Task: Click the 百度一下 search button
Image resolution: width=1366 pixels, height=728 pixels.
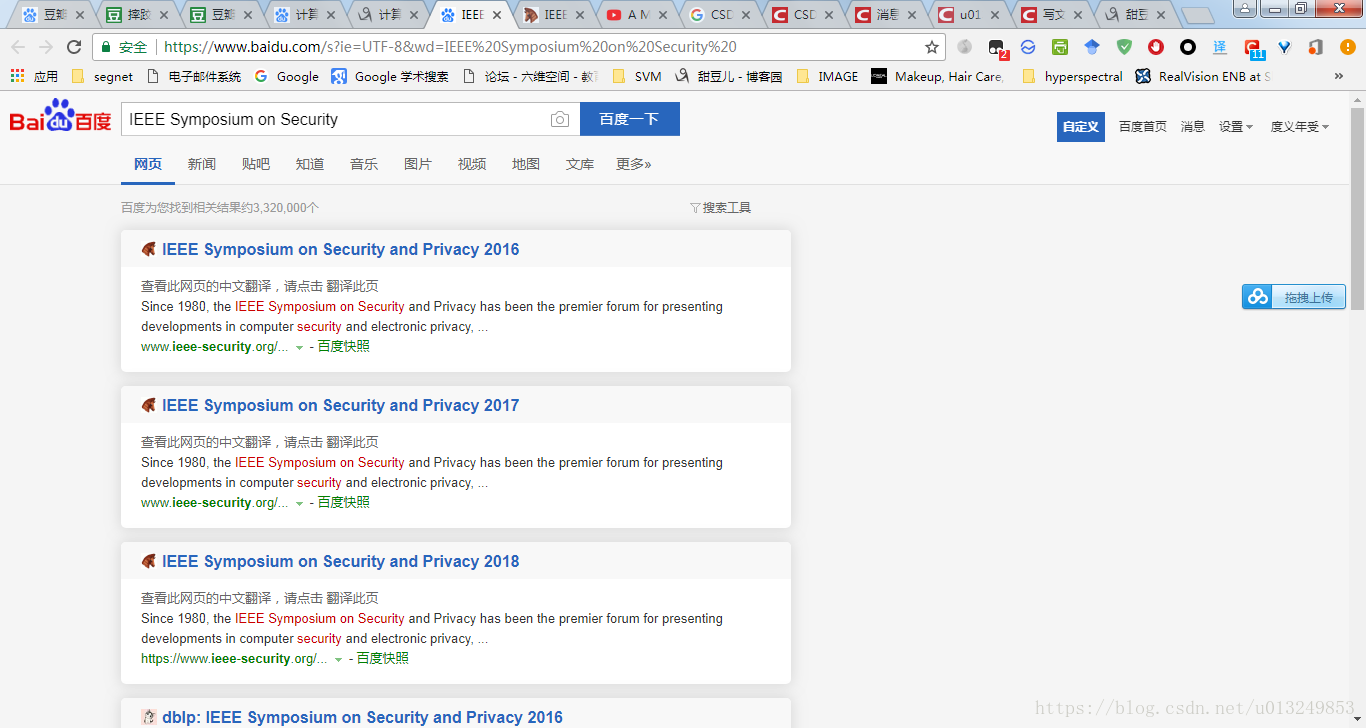Action: (630, 119)
